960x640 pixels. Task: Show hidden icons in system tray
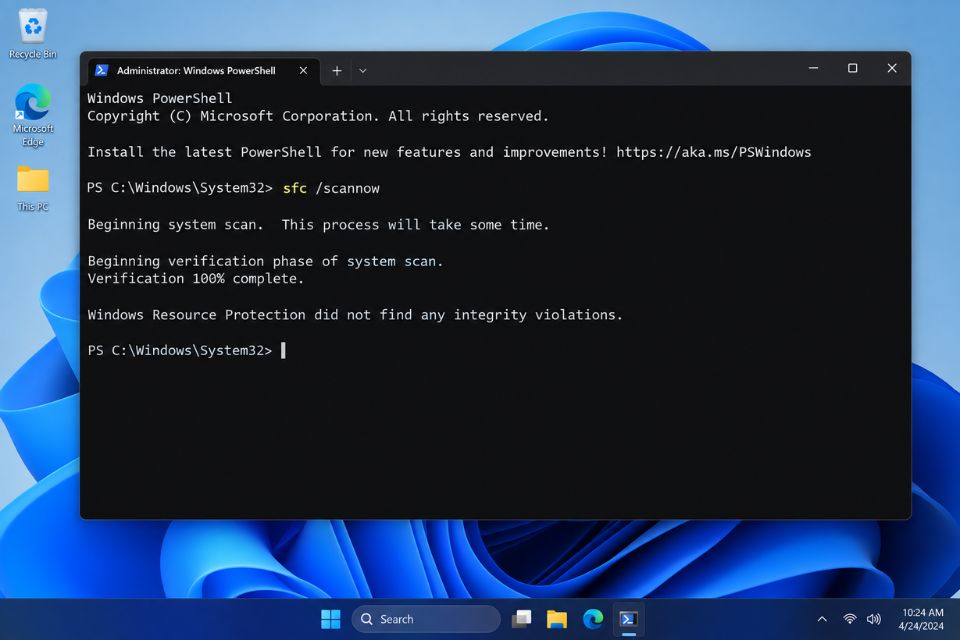[822, 619]
